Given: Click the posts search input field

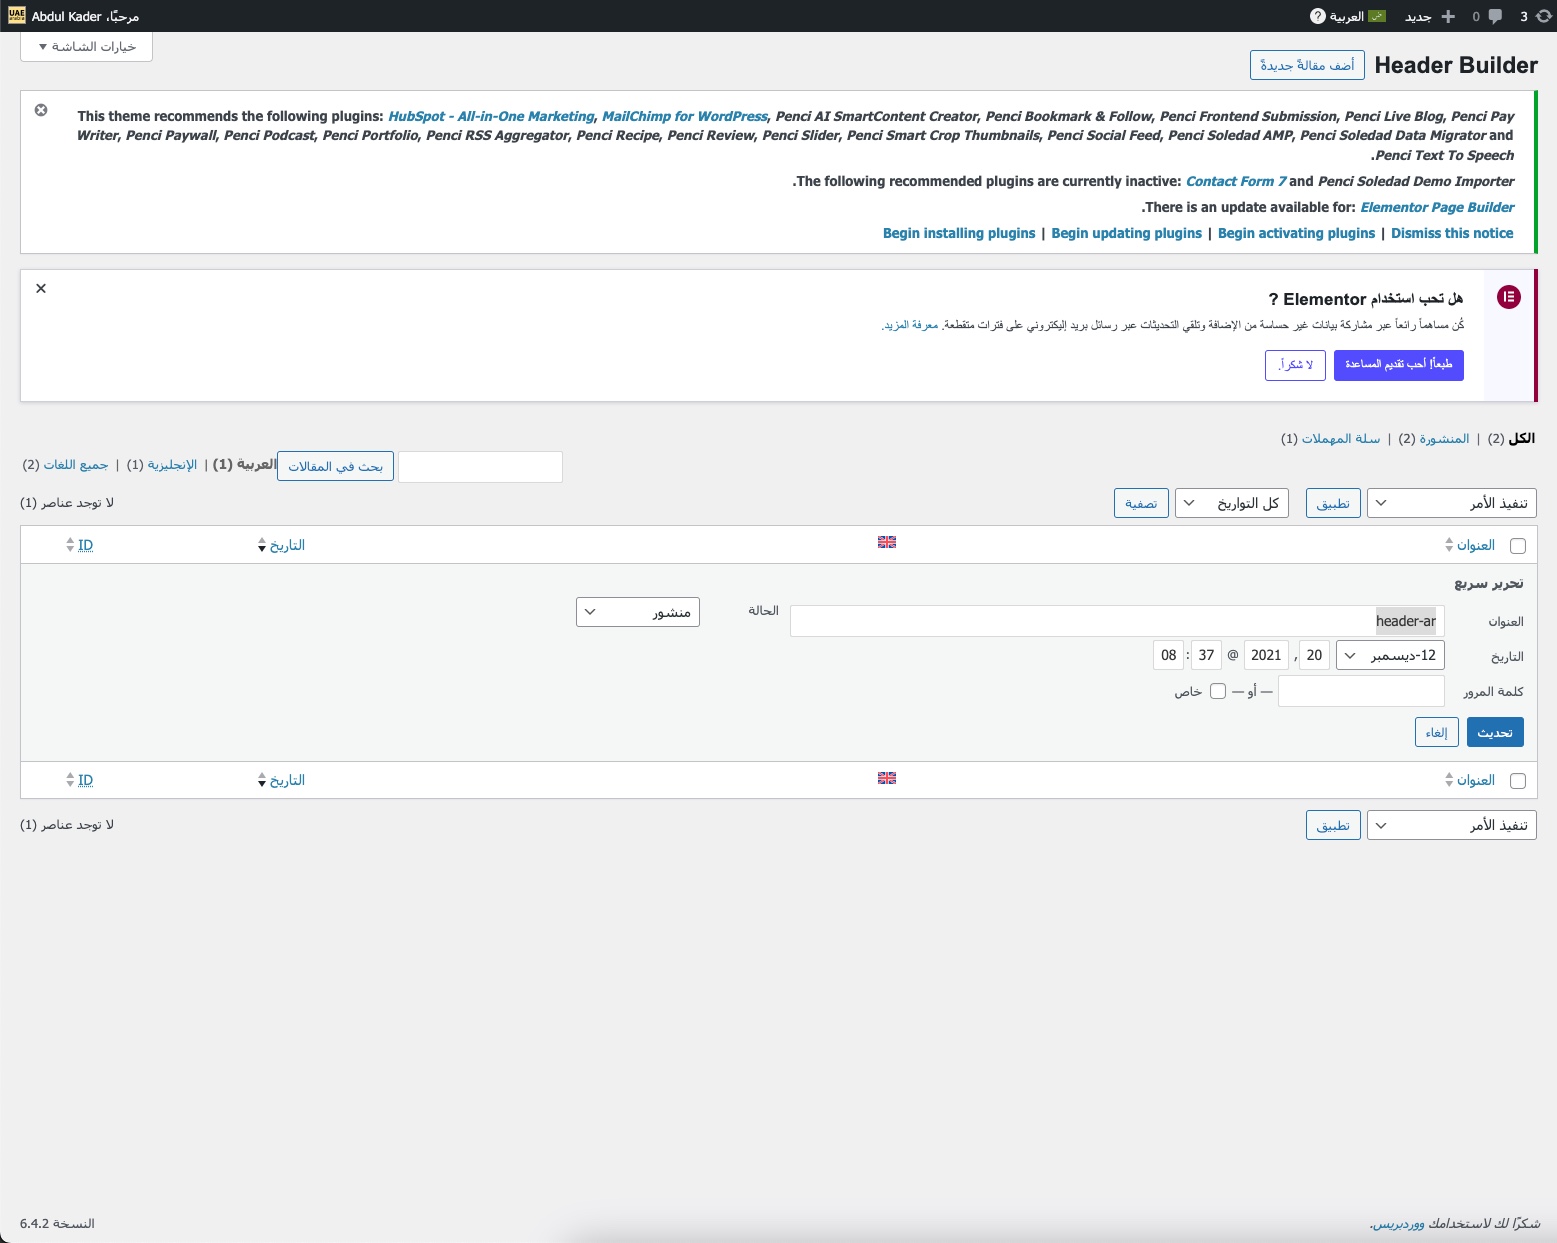Looking at the screenshot, I should [x=480, y=466].
